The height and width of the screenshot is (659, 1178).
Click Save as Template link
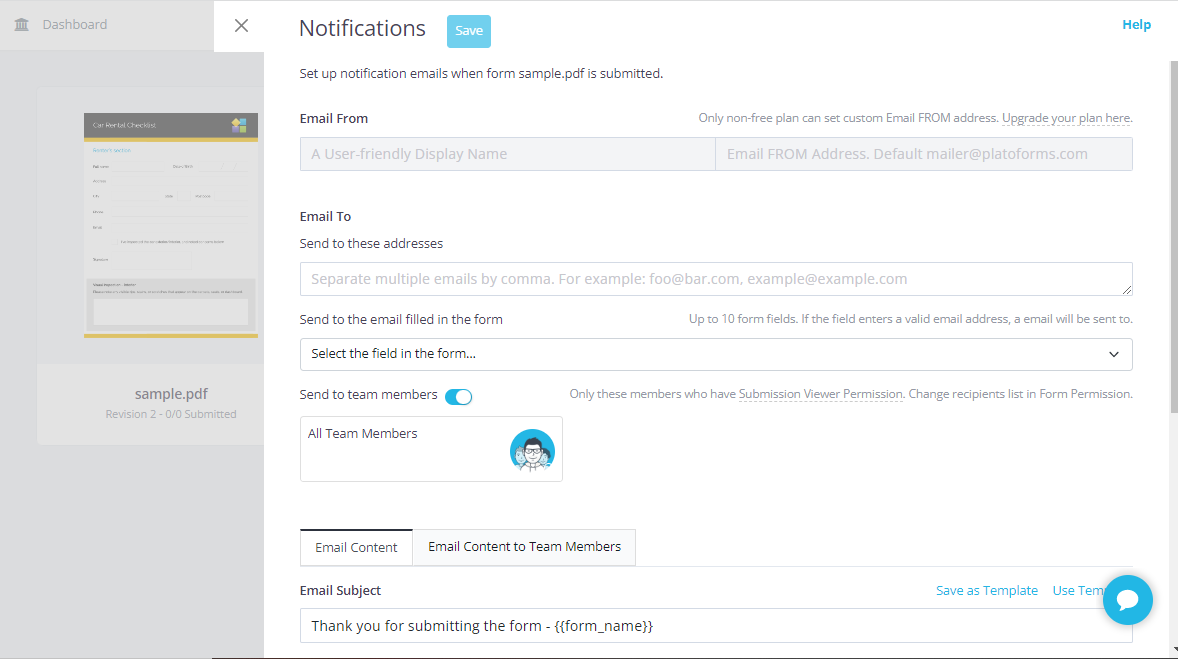(986, 591)
